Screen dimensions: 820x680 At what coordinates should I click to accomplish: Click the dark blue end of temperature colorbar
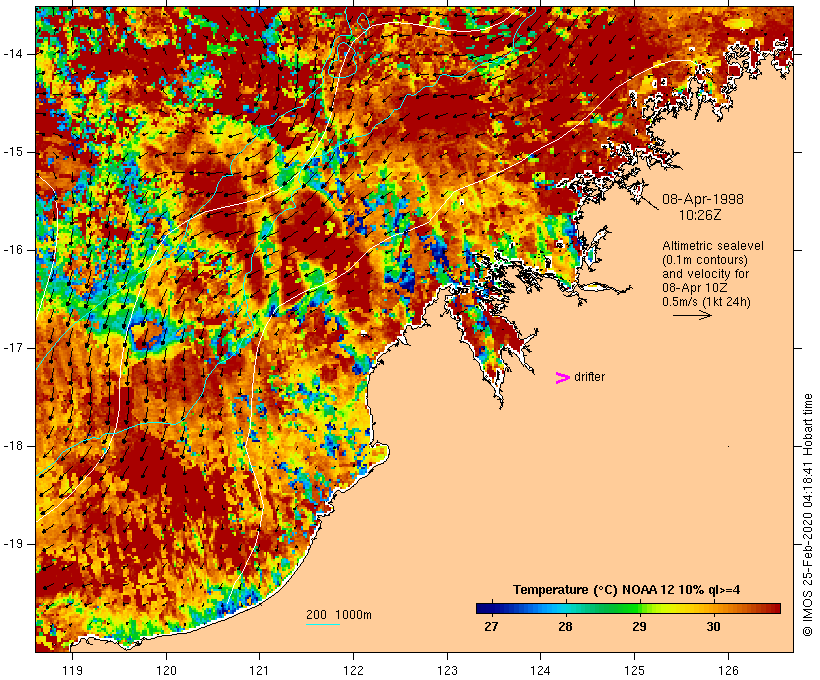tap(482, 608)
